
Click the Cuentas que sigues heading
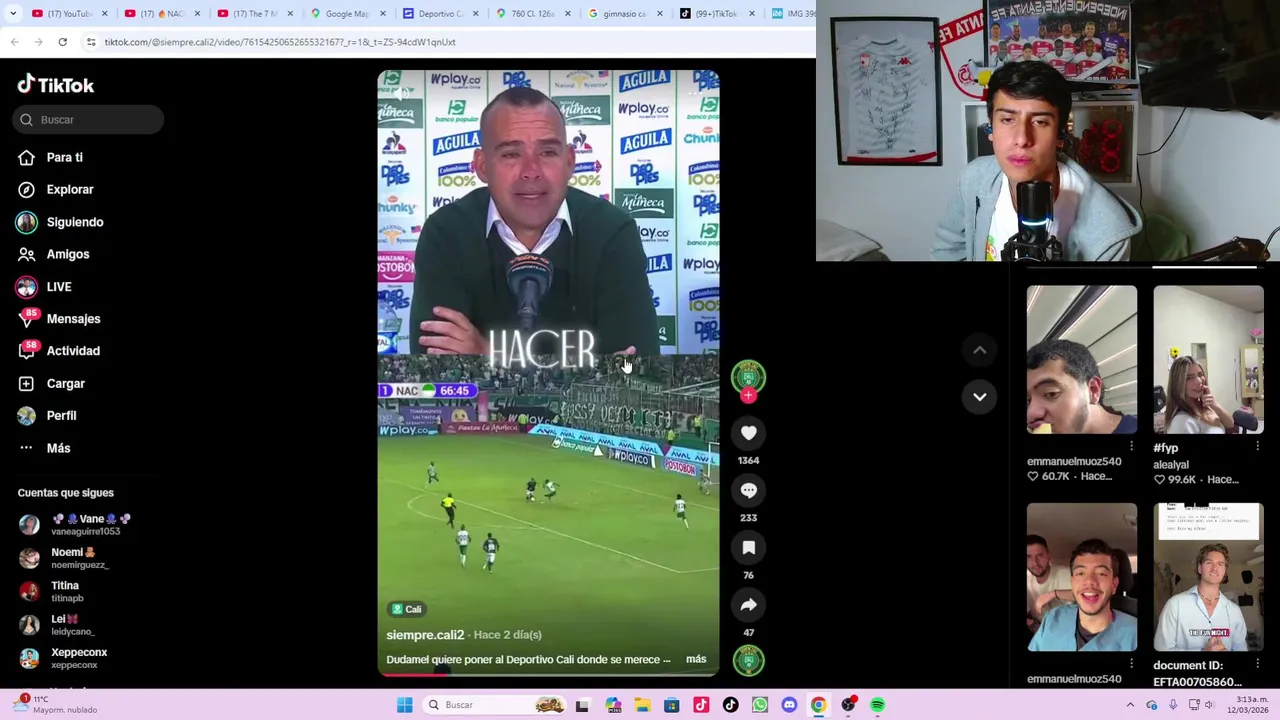tap(65, 493)
